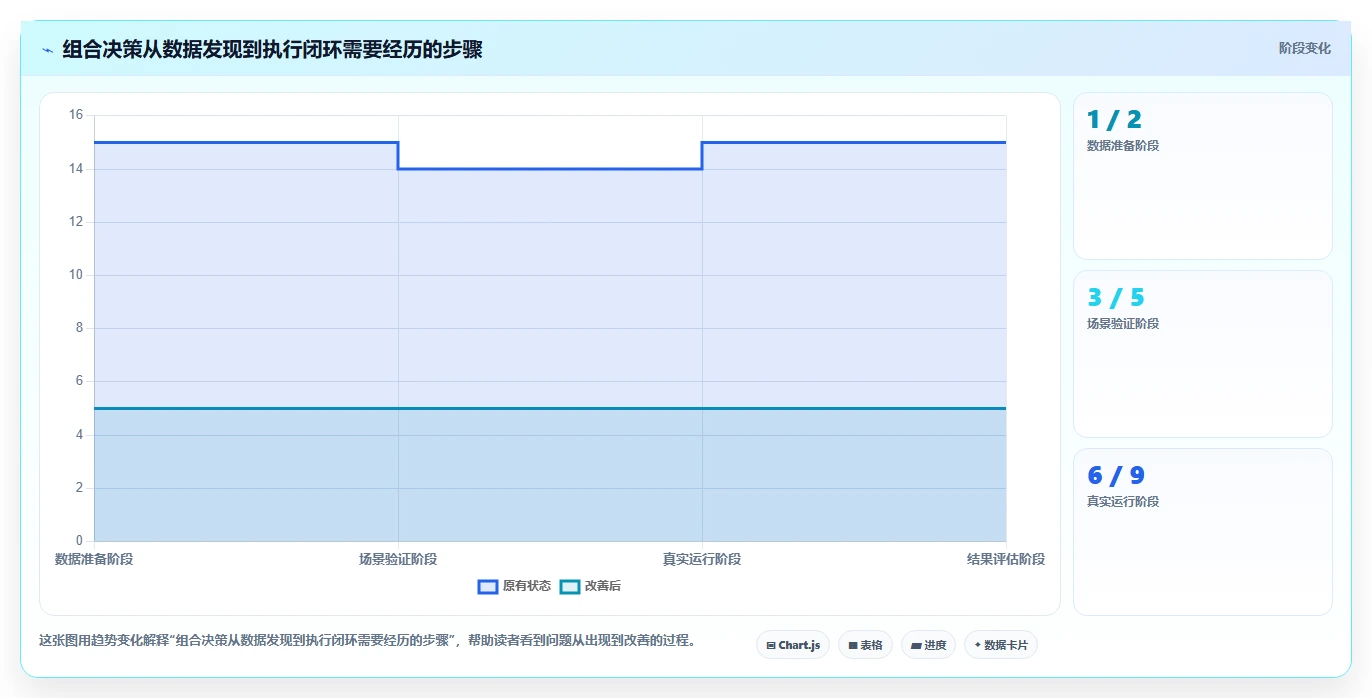Click the 进度 tag

928,645
